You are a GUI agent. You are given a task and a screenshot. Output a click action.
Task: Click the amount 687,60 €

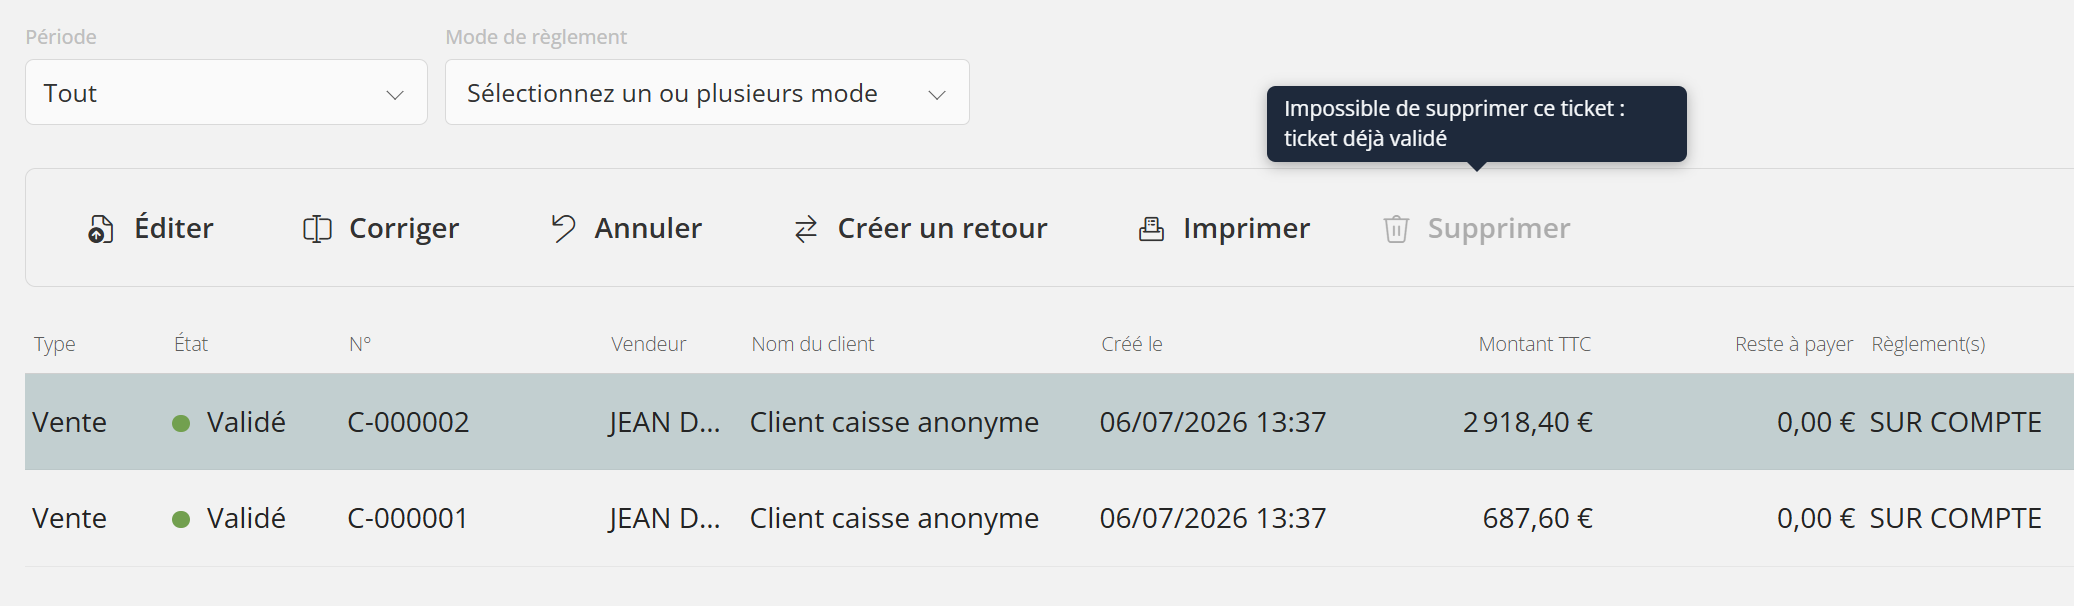pos(1538,518)
